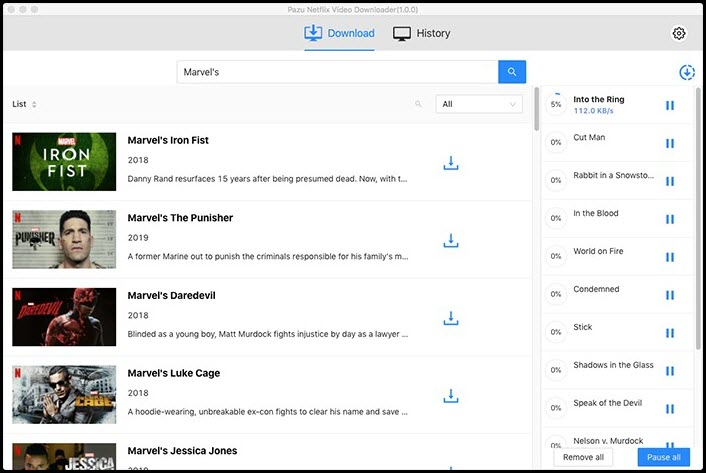Image resolution: width=706 pixels, height=473 pixels.
Task: Download Marvel's Daredevil
Action: [x=451, y=318]
